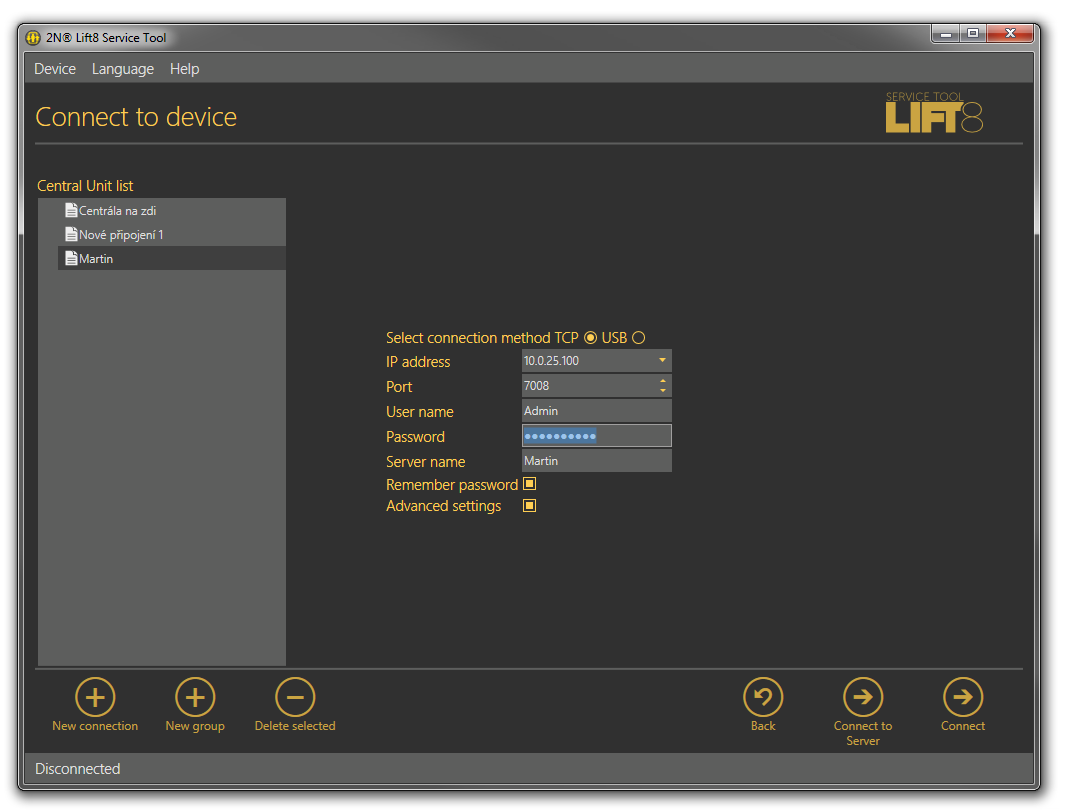Open the Language menu

click(x=123, y=69)
